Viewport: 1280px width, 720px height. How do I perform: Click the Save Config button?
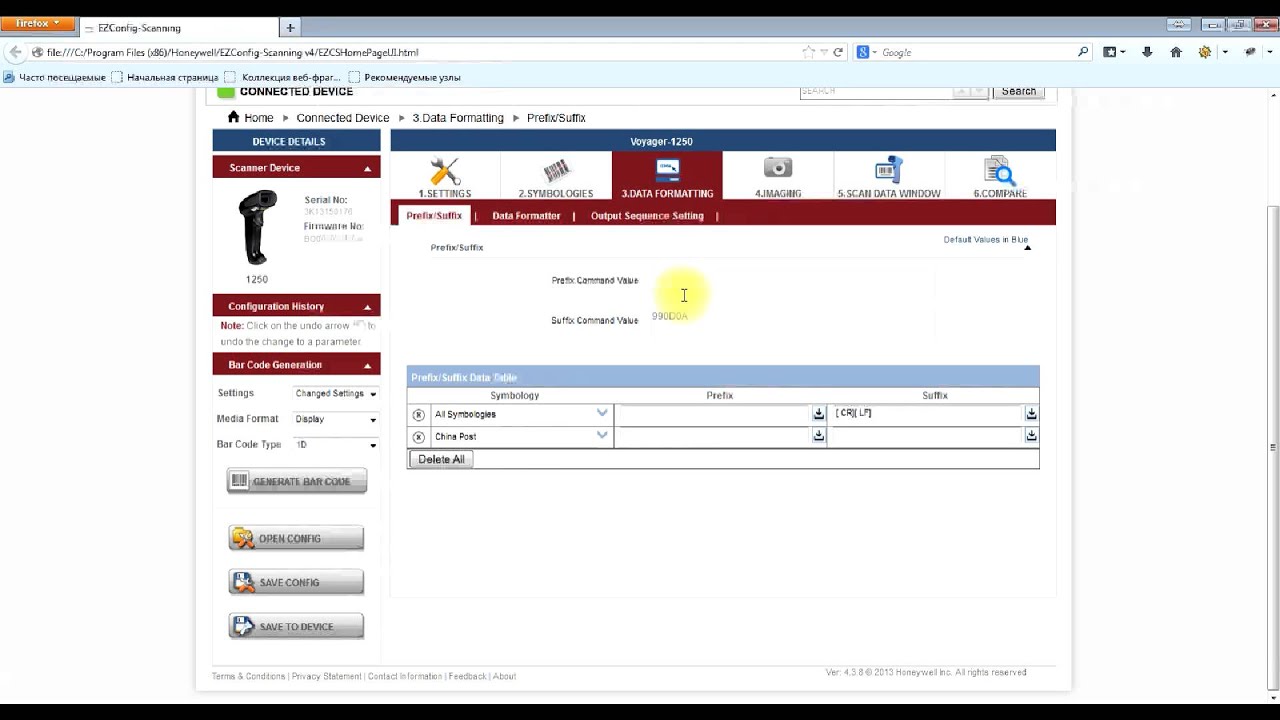(296, 582)
